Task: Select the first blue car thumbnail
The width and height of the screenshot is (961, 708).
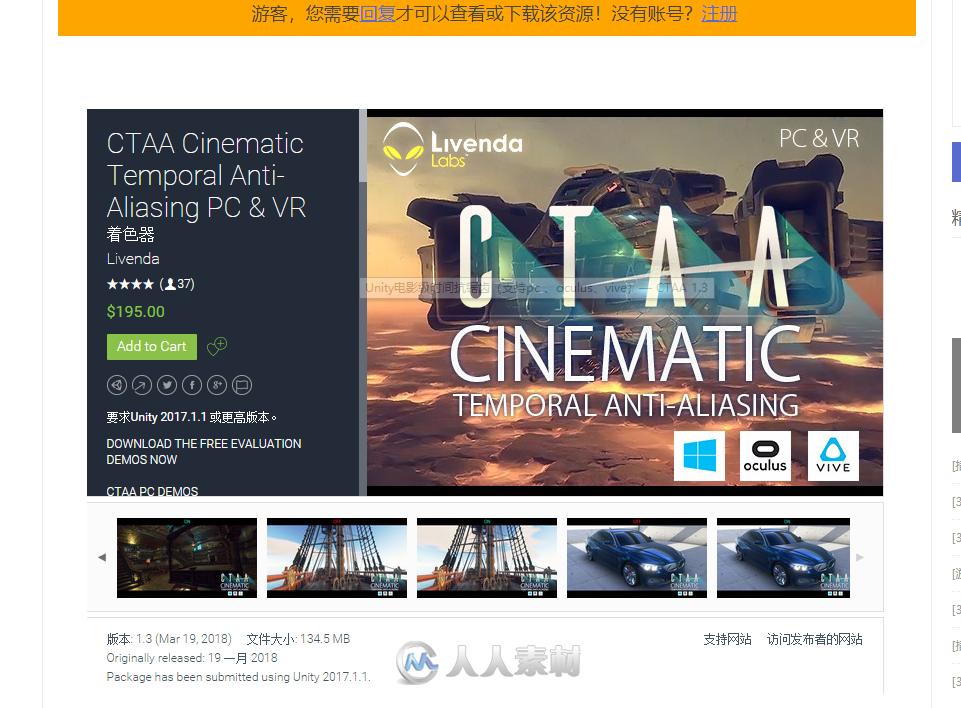Action: point(637,558)
